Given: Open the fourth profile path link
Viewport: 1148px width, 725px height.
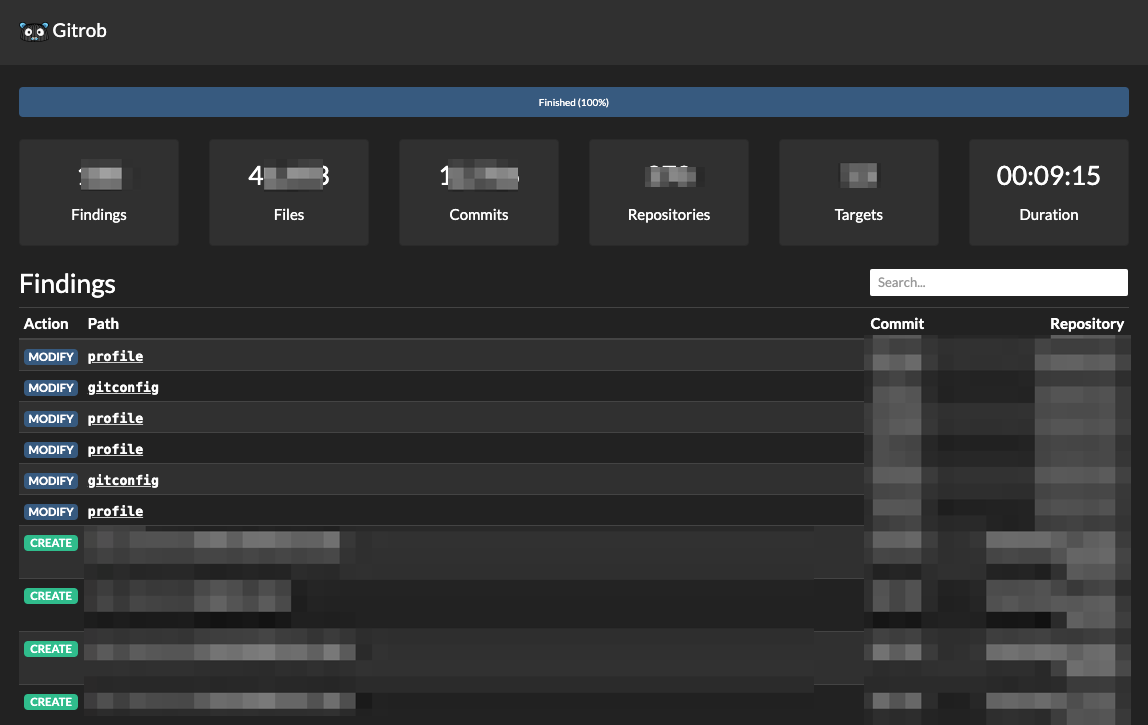Looking at the screenshot, I should [x=116, y=512].
